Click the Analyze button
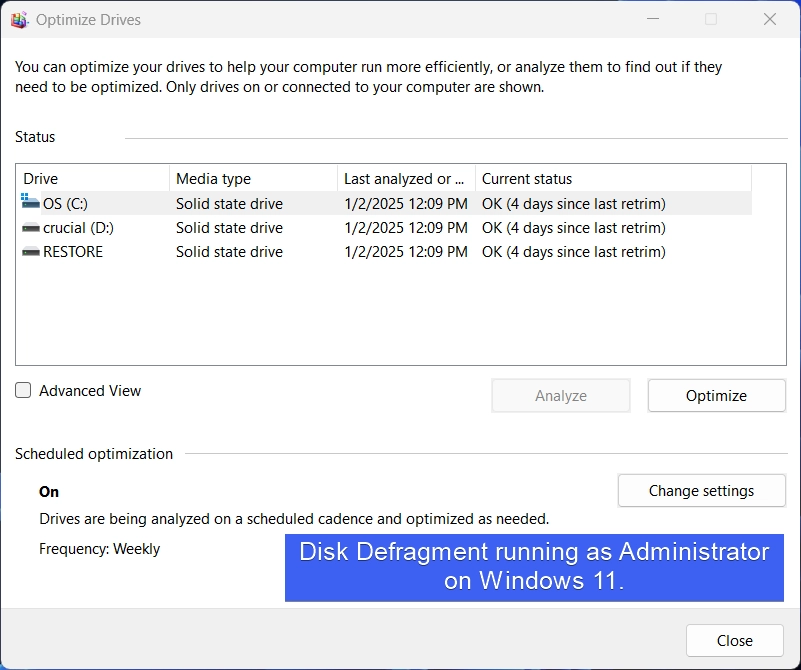This screenshot has height=670, width=801. 561,396
